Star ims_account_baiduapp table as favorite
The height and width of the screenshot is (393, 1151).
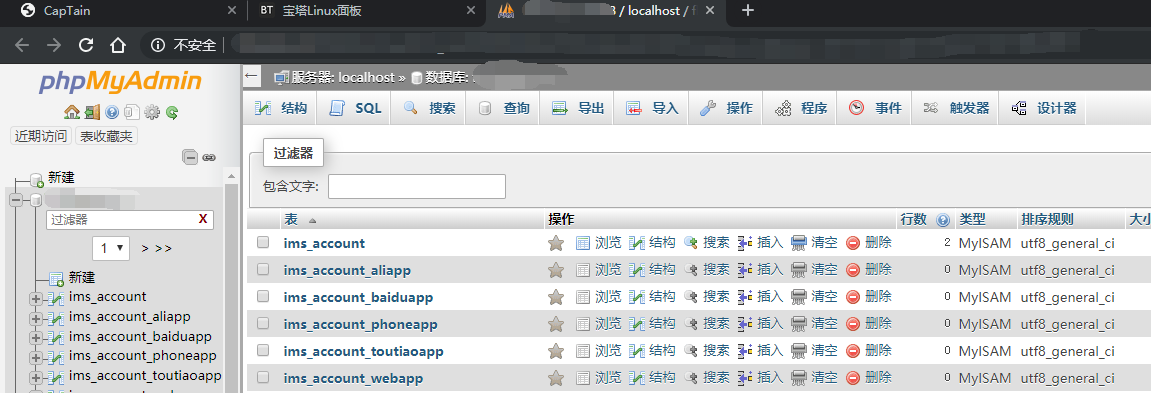(556, 298)
